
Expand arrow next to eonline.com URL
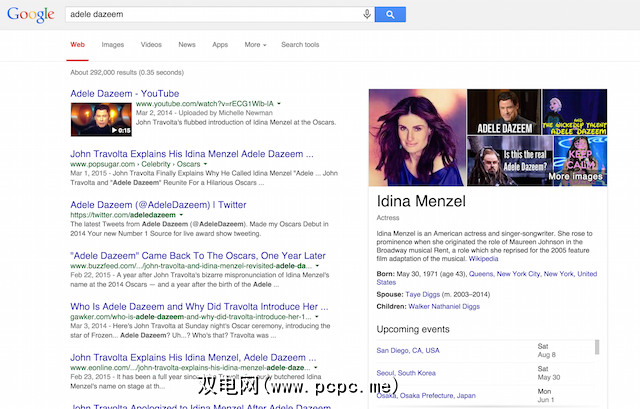316,367
